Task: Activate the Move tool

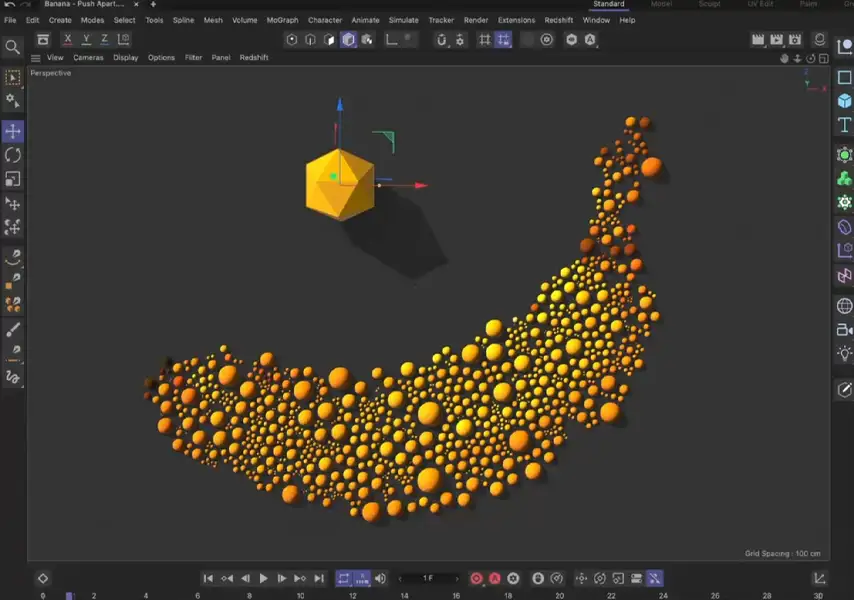Action: tap(13, 130)
